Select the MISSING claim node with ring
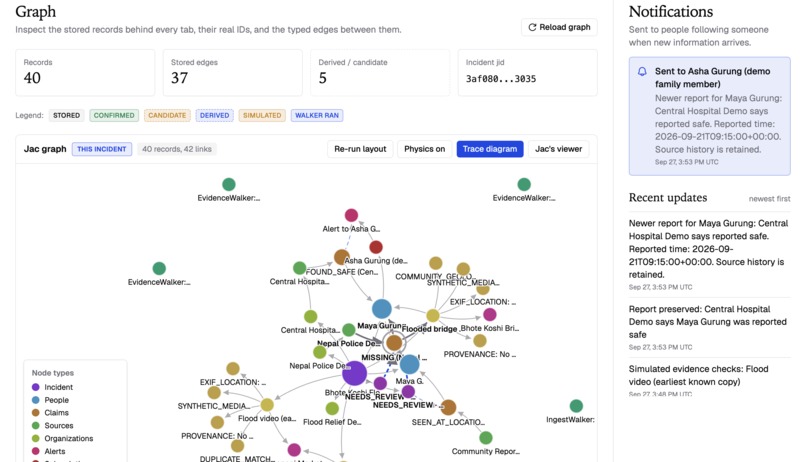This screenshot has height=462, width=806. click(x=394, y=342)
